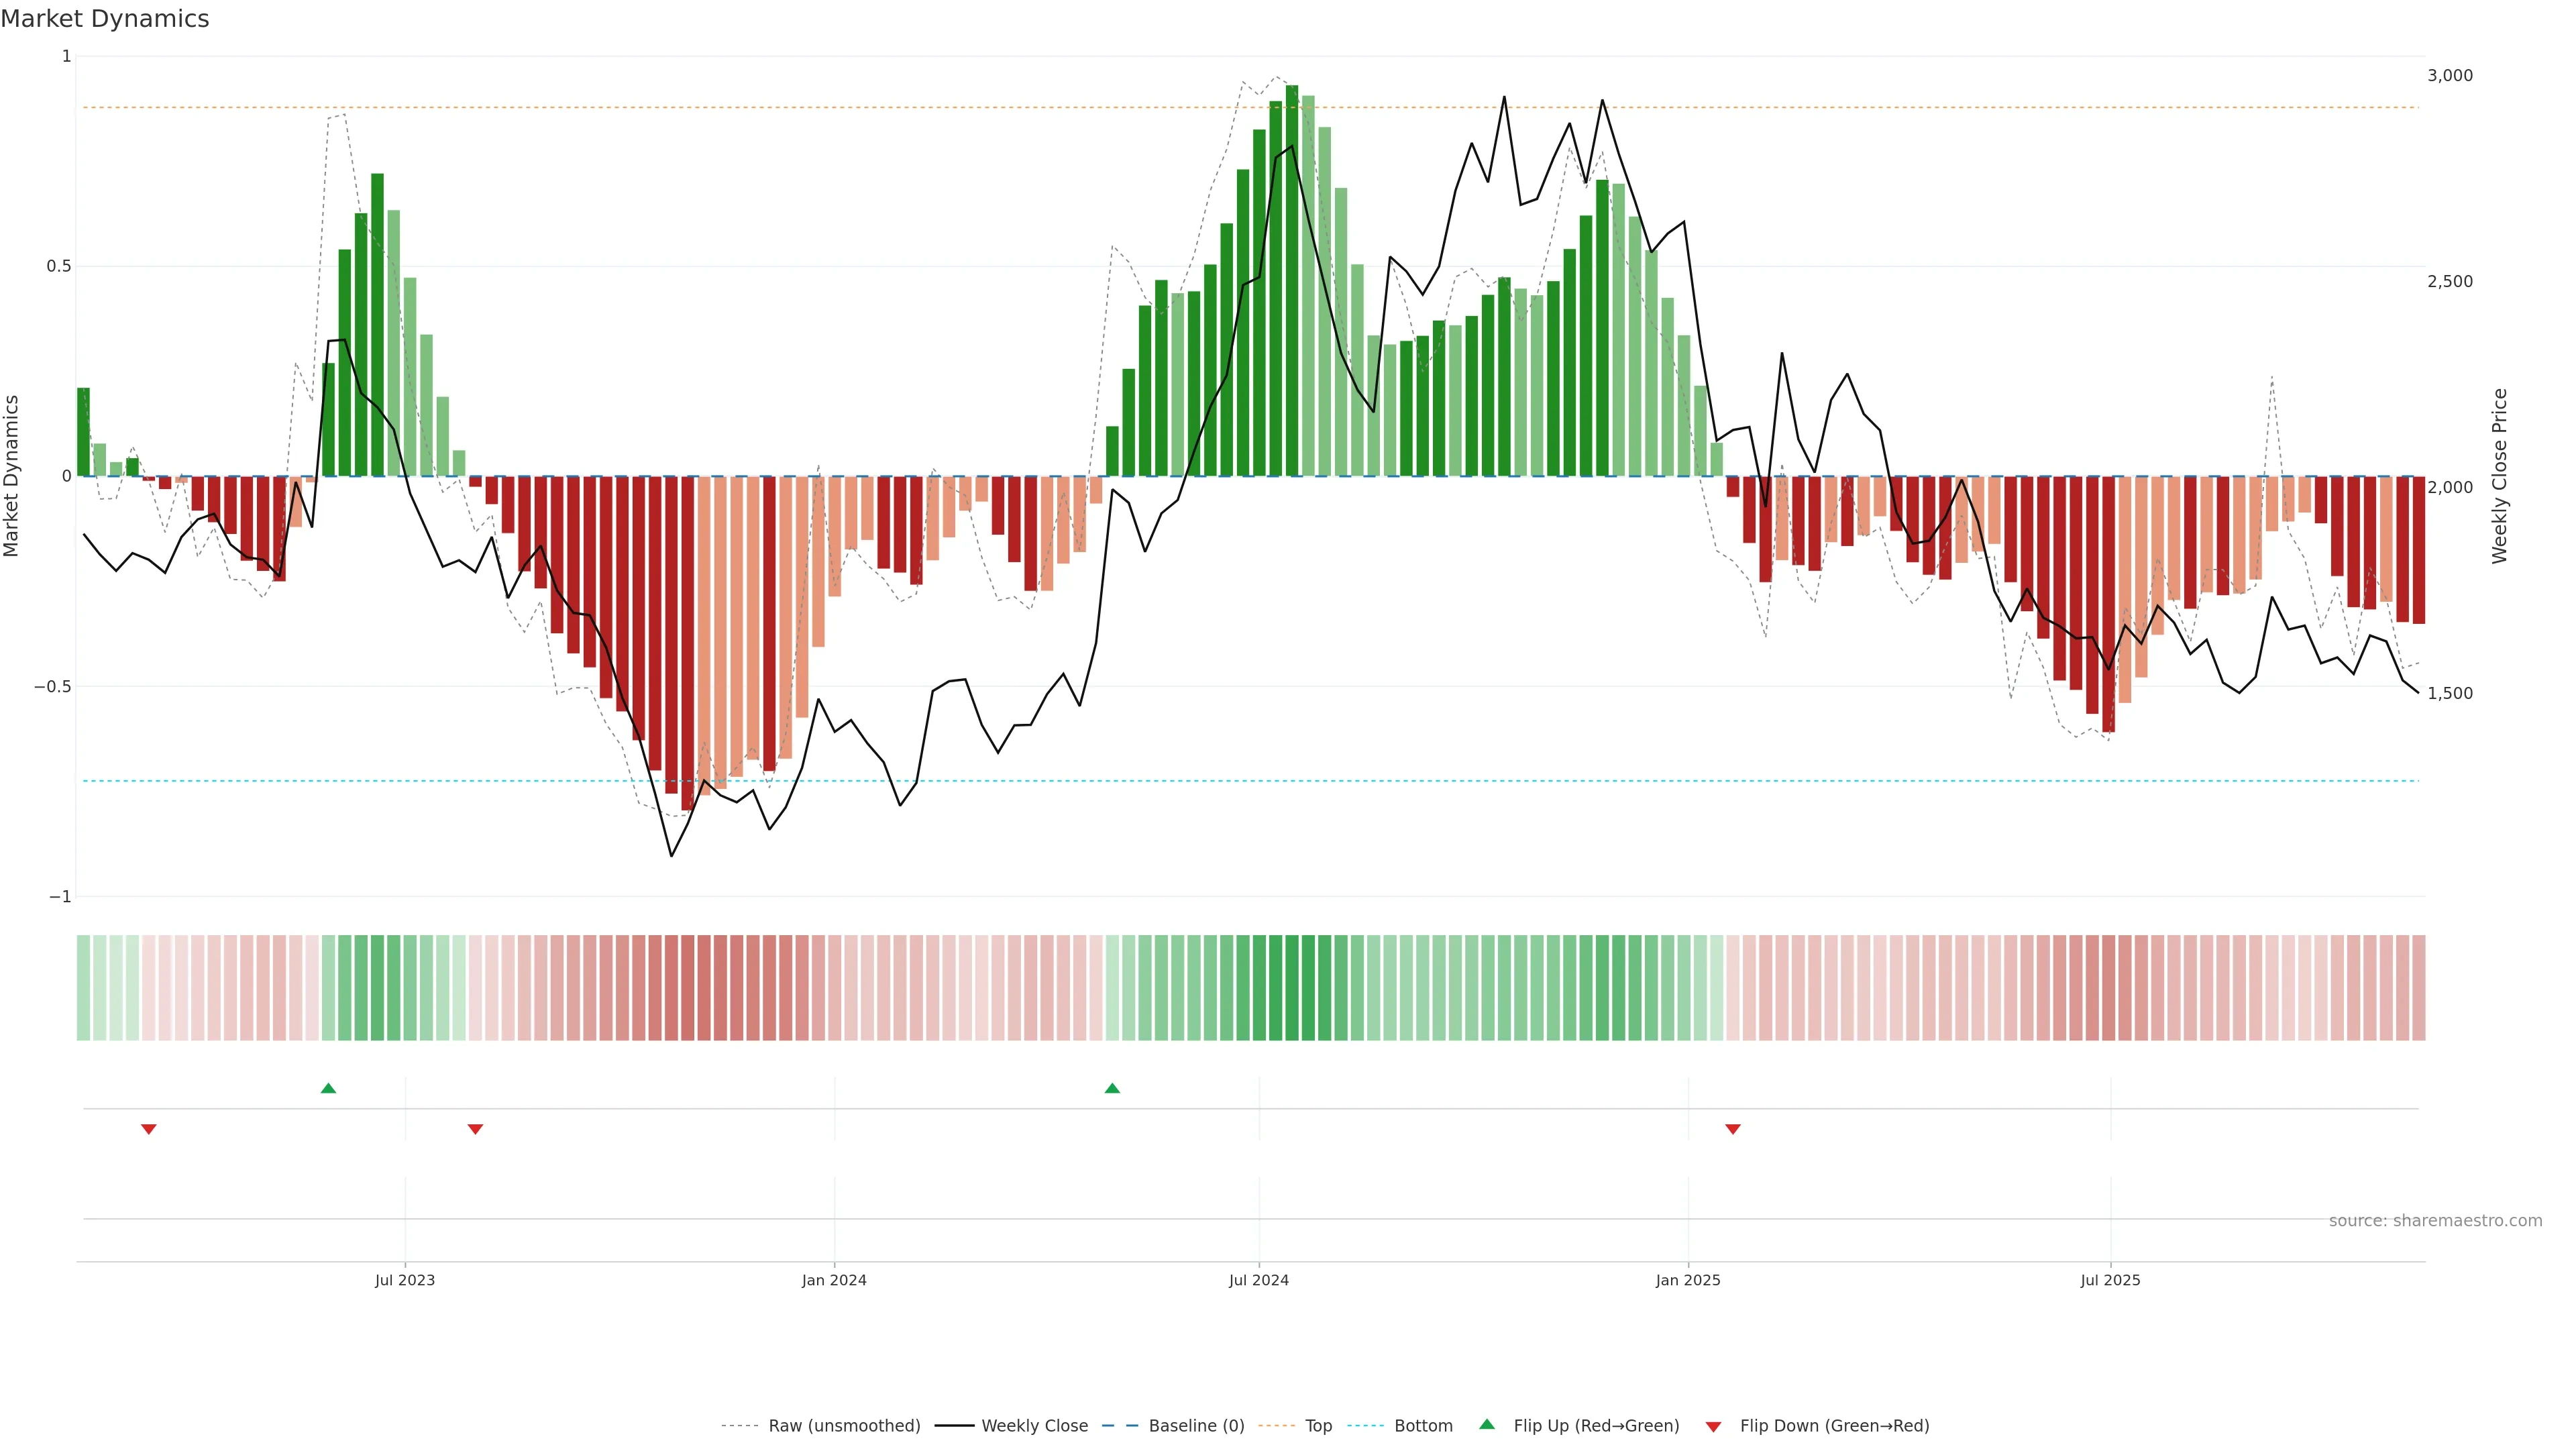
Task: Click the earliest red flip-down marker
Action: [149, 1129]
